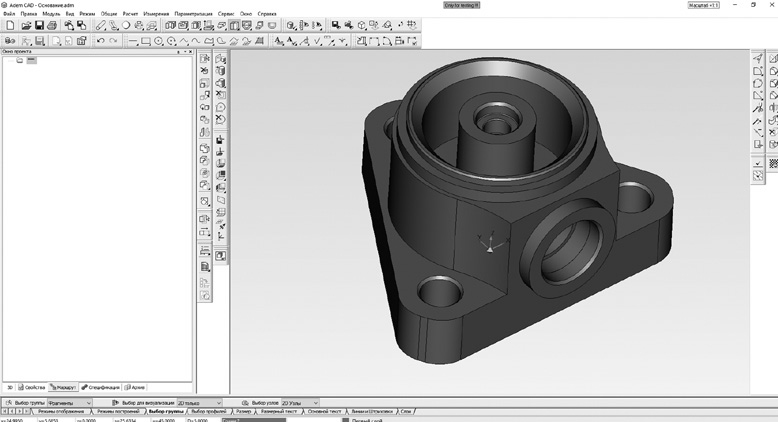Switch to the Спецификация panel tab
The image size is (778, 422).
[102, 387]
